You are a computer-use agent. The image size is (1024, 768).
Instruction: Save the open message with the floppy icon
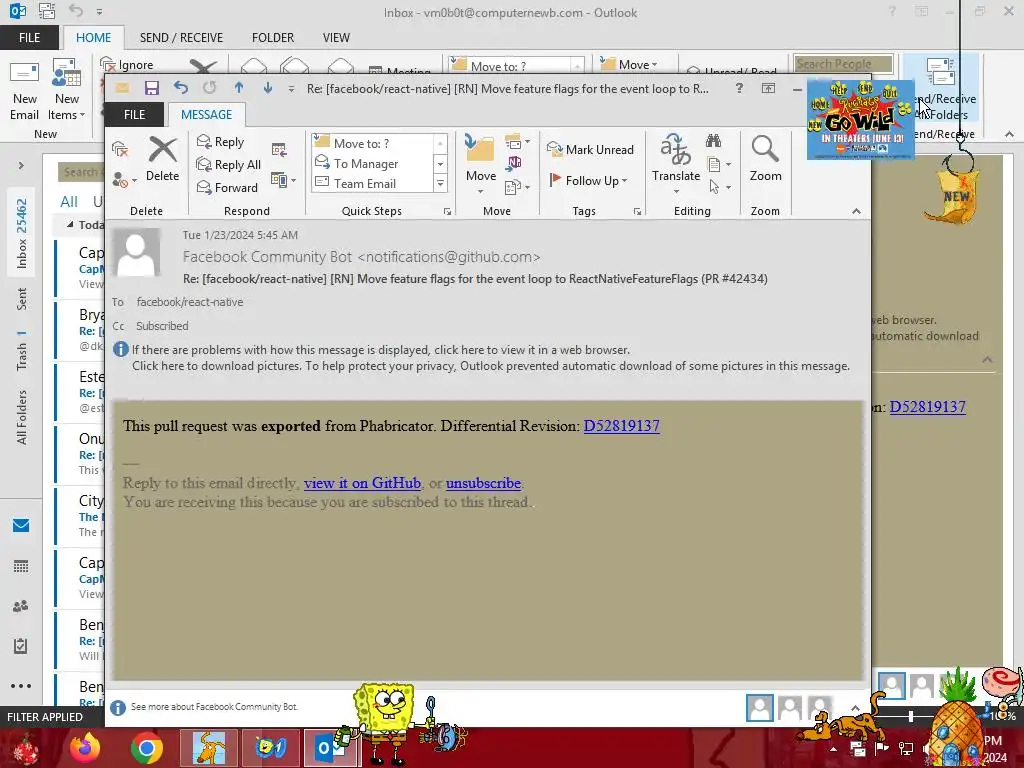click(x=152, y=88)
